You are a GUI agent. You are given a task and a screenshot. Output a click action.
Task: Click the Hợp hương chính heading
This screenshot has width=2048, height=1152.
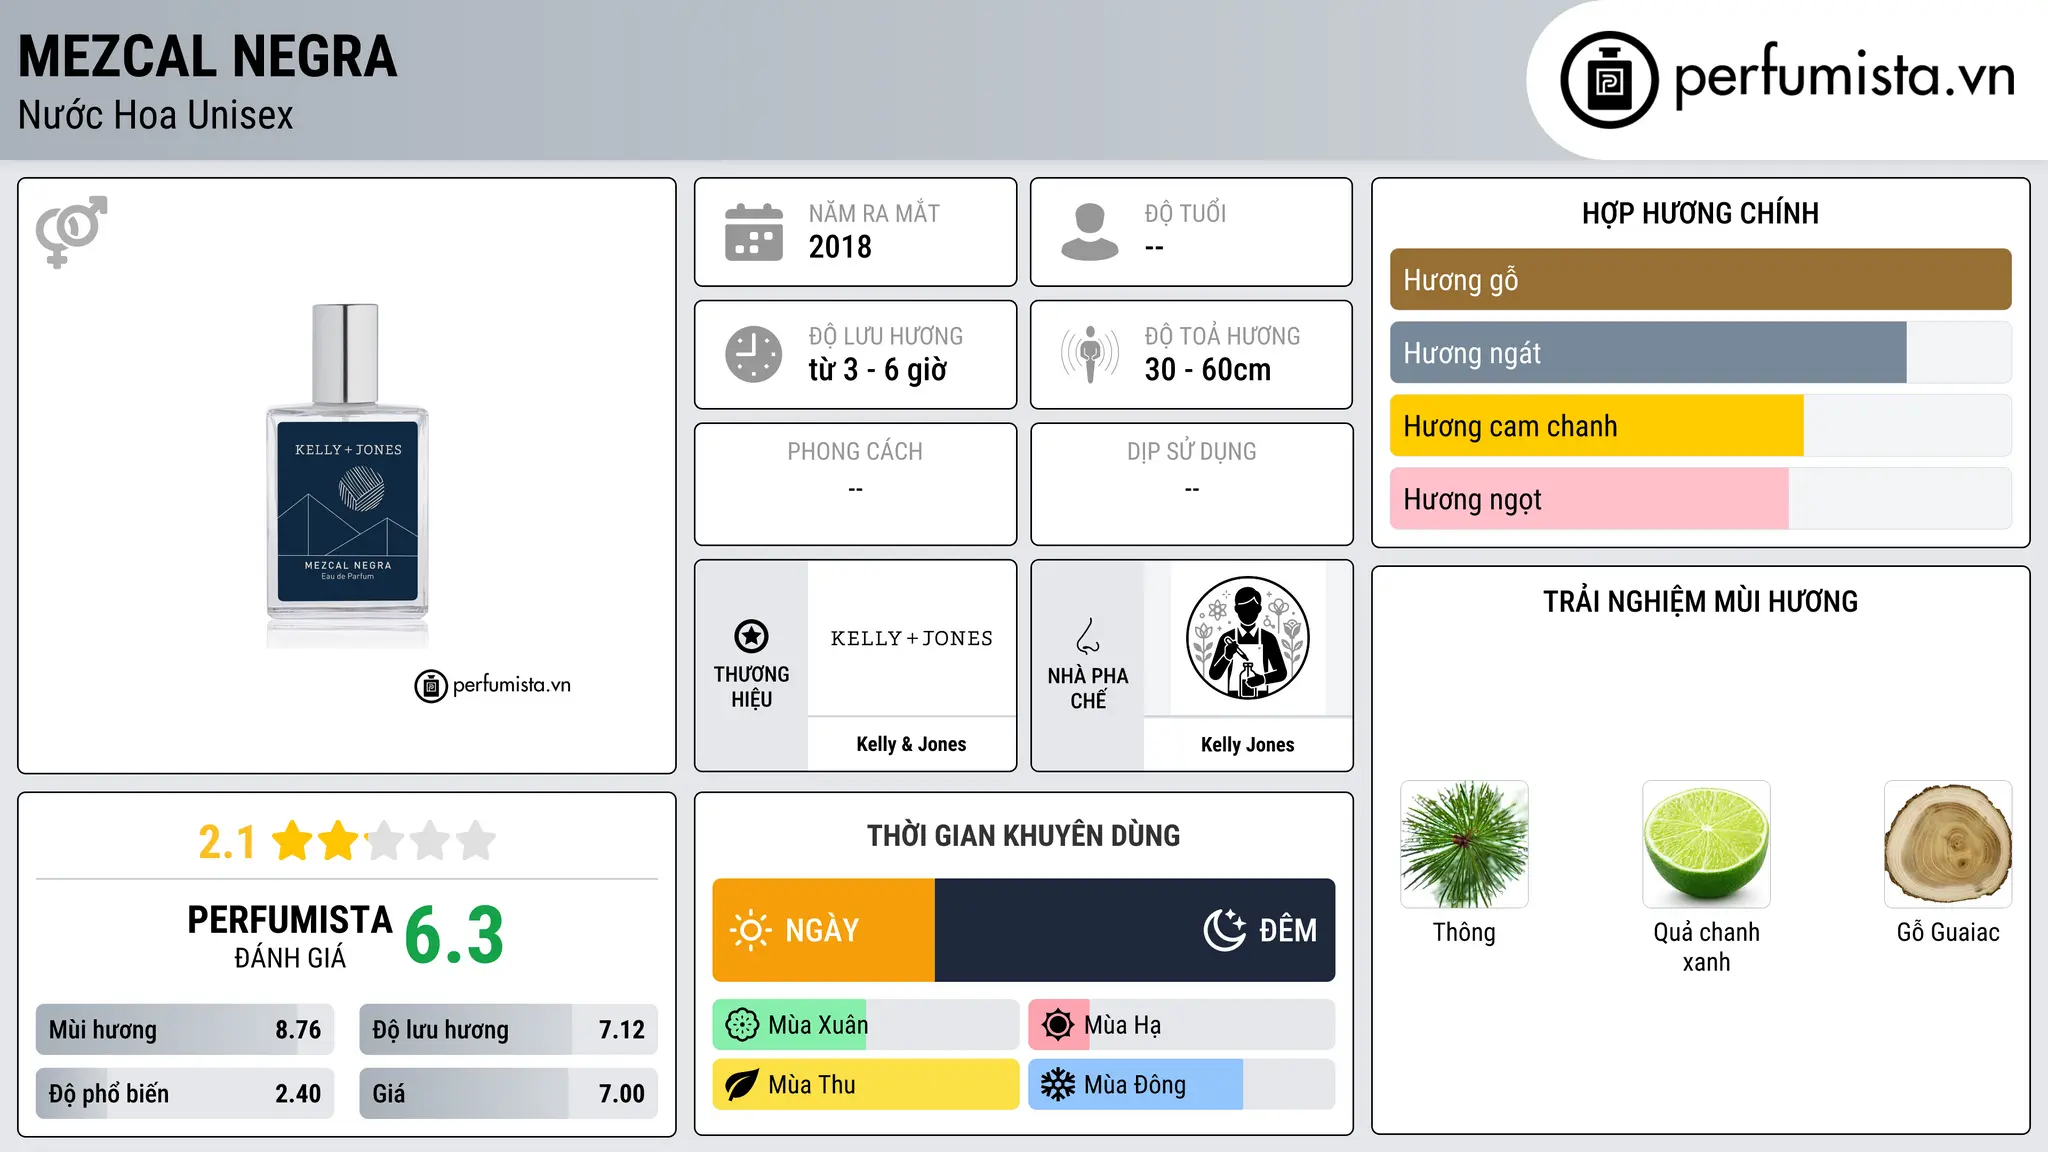point(1700,213)
